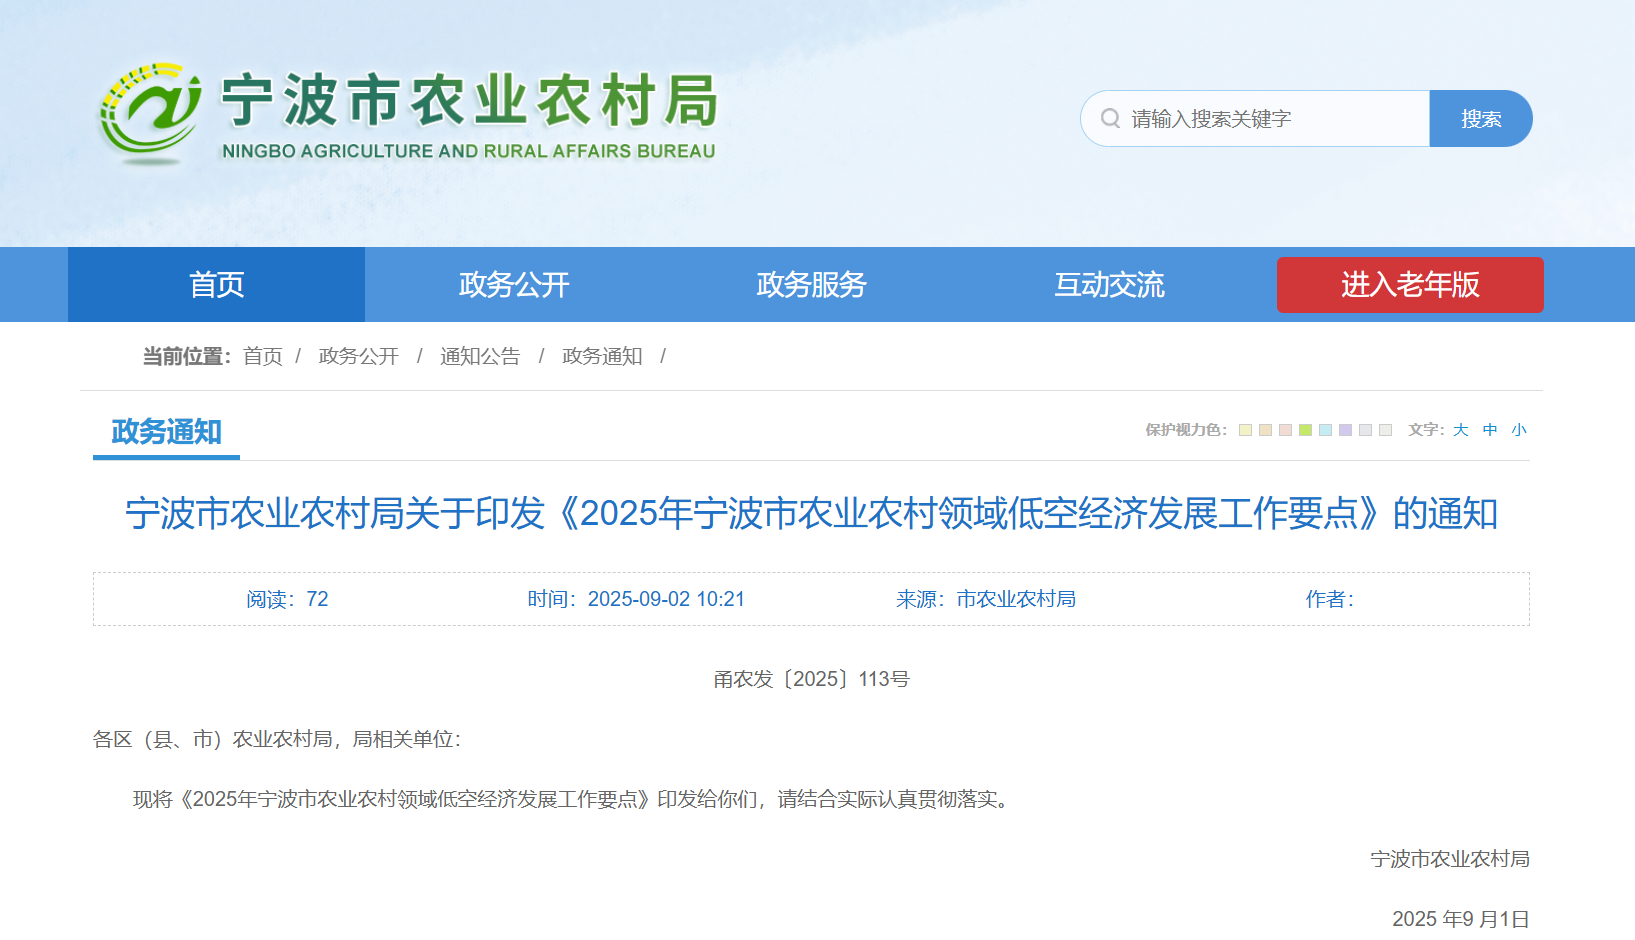Click the magnifier icon in search box
1635x940 pixels.
(x=1110, y=119)
